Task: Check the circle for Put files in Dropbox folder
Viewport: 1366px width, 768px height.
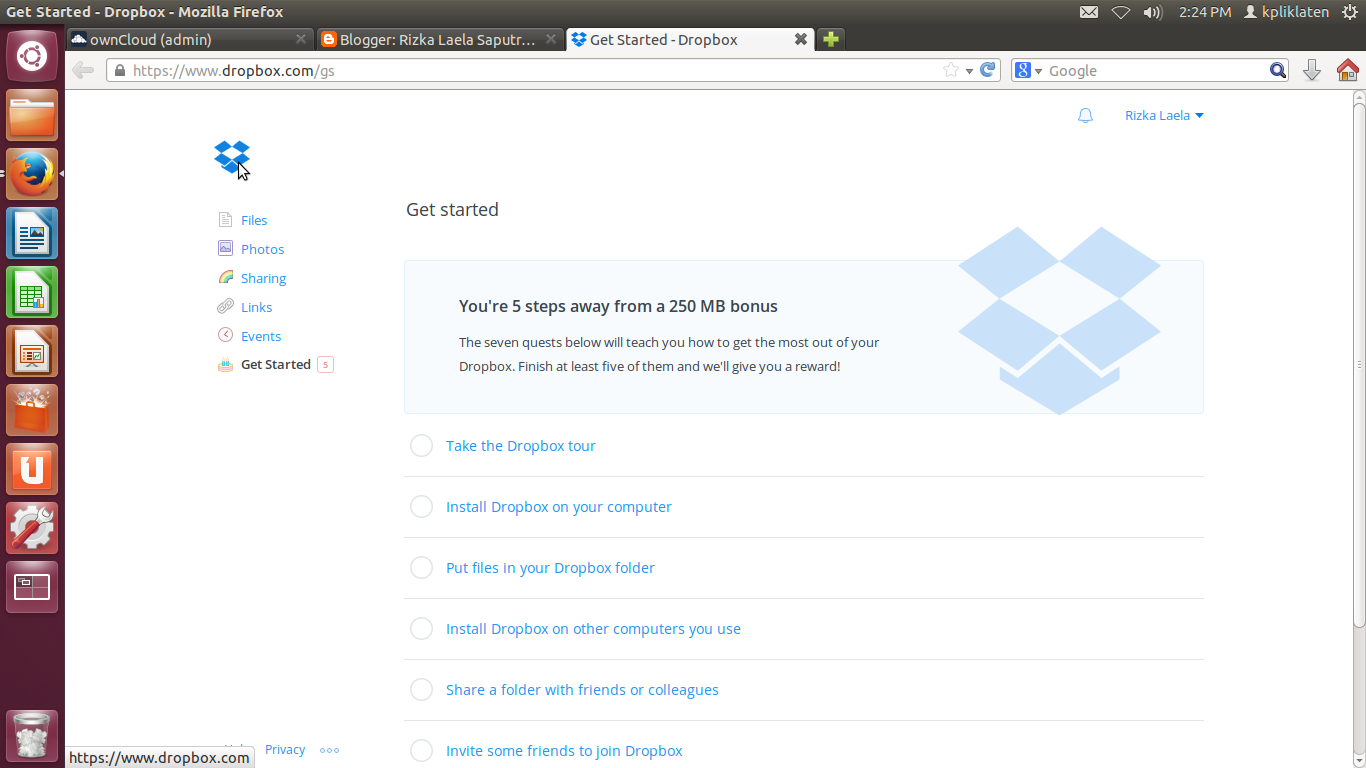Action: tap(421, 568)
